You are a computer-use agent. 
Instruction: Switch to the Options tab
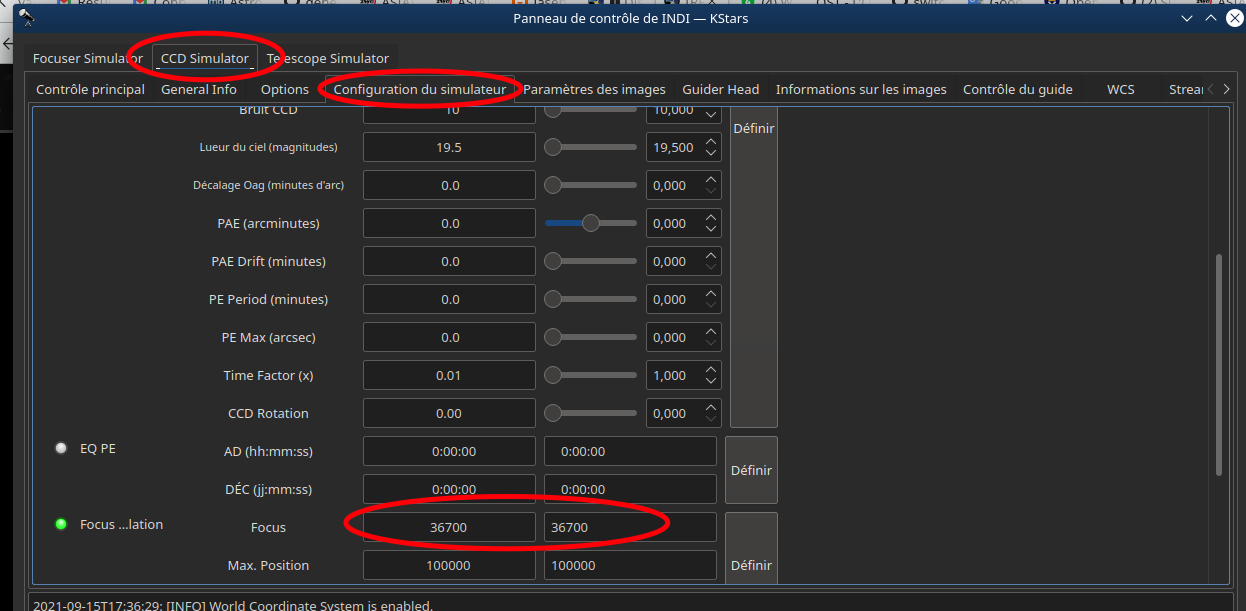(285, 89)
